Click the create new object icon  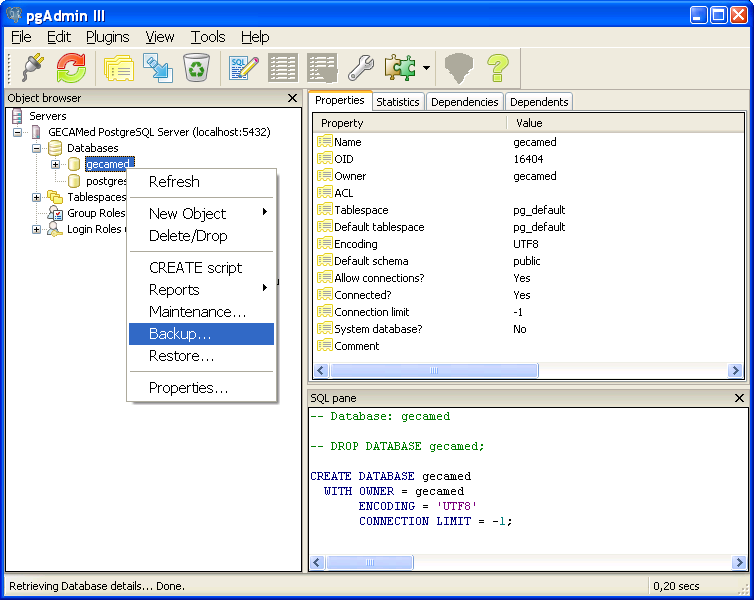158,68
